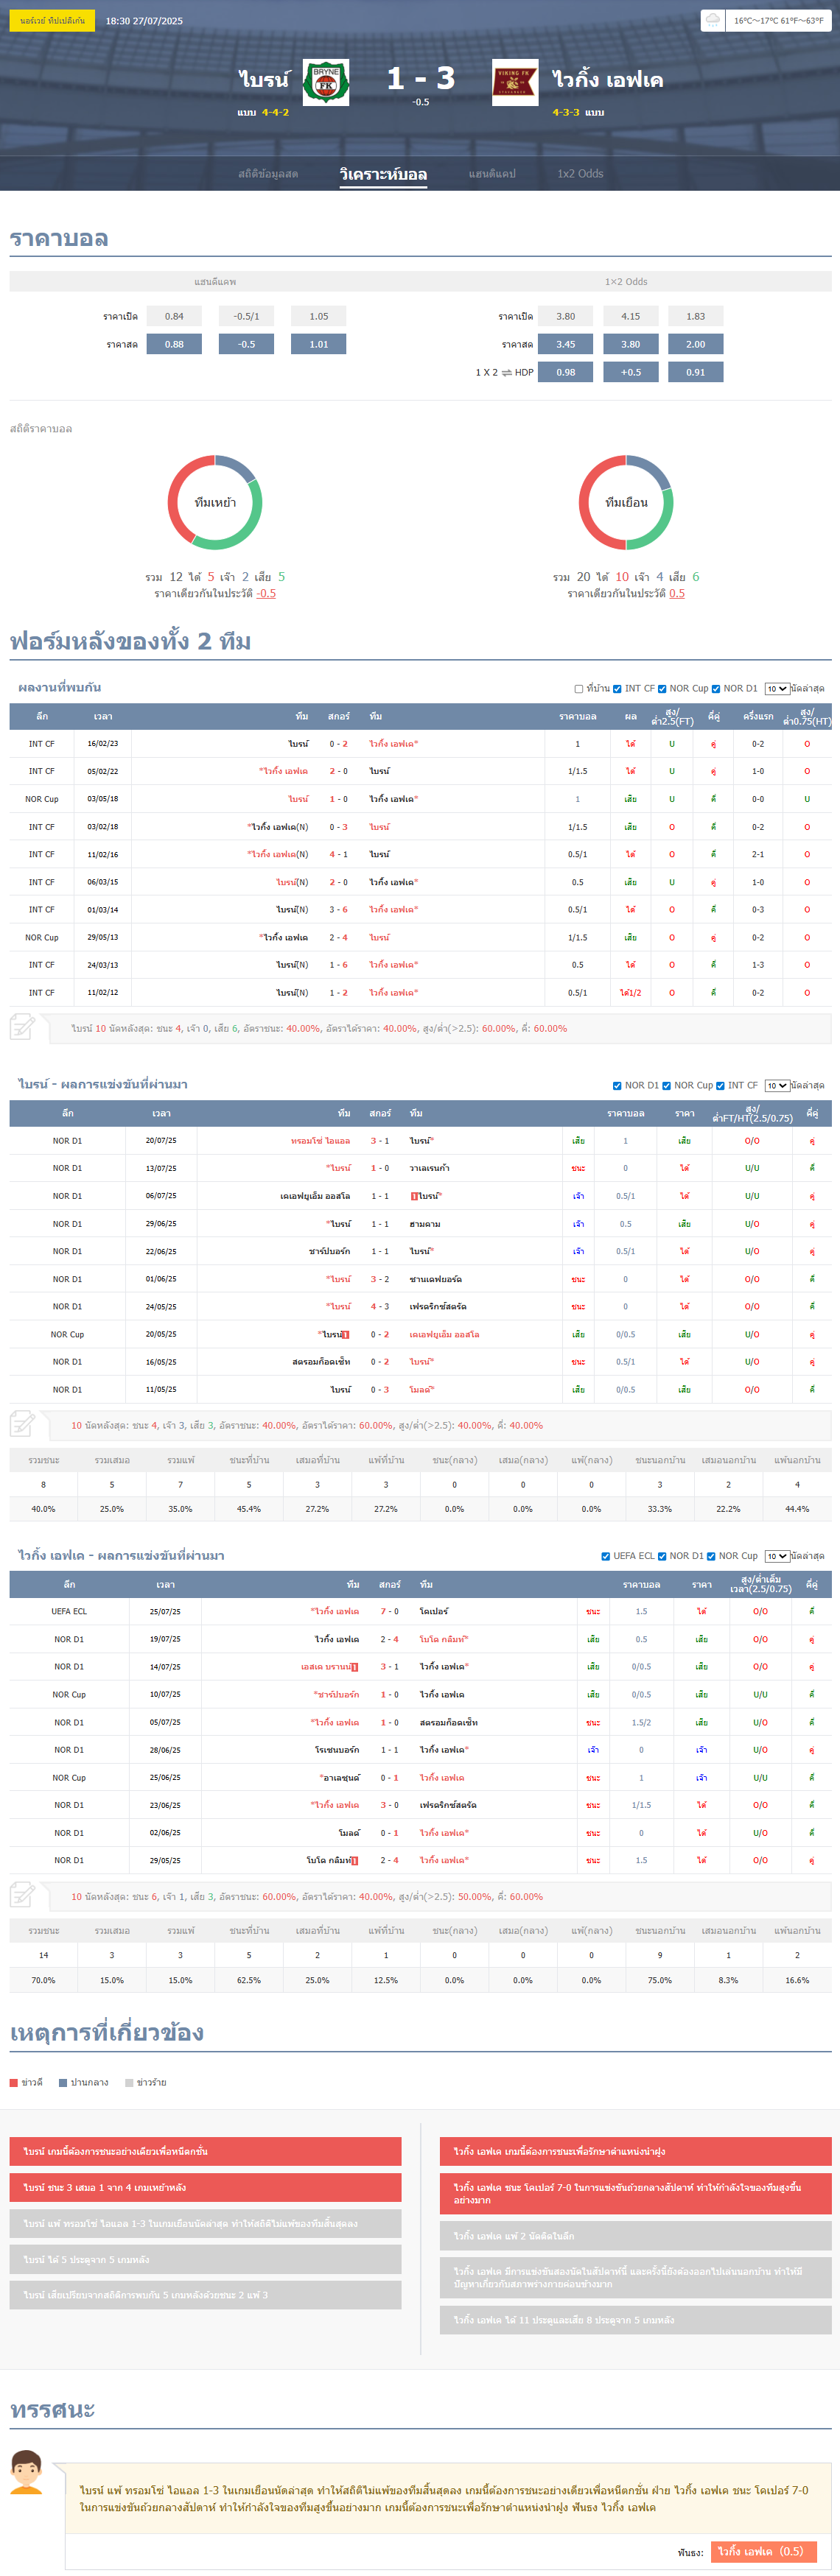Click the ปานกลาง blue legend swatch
The width and height of the screenshot is (840, 2576).
(x=63, y=2083)
